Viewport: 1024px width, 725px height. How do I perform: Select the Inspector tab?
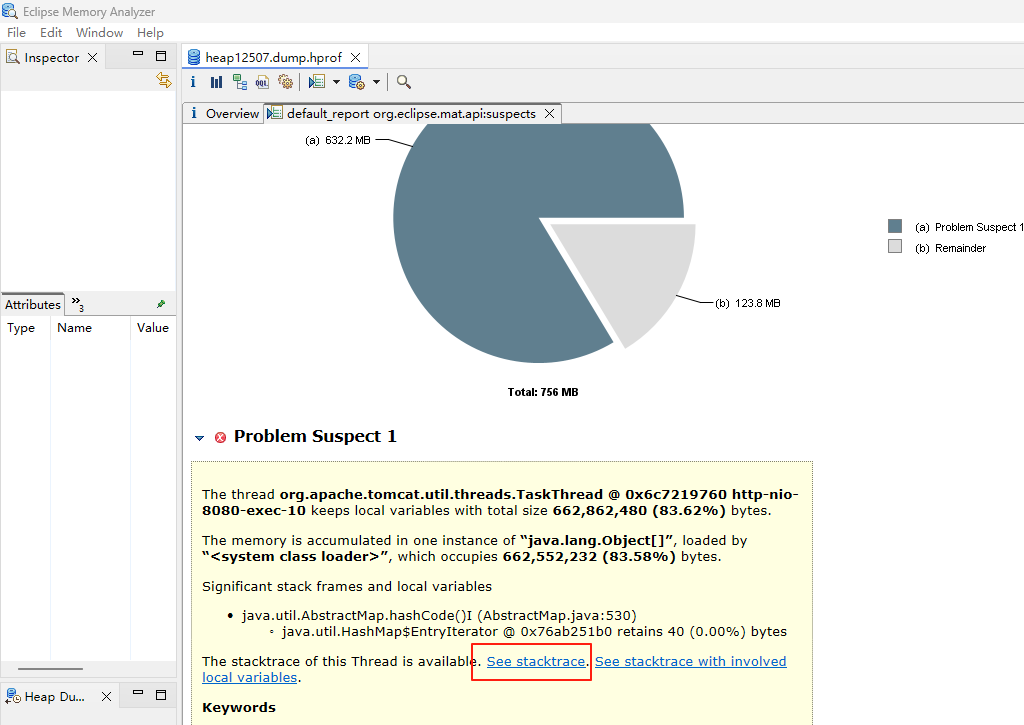[52, 57]
